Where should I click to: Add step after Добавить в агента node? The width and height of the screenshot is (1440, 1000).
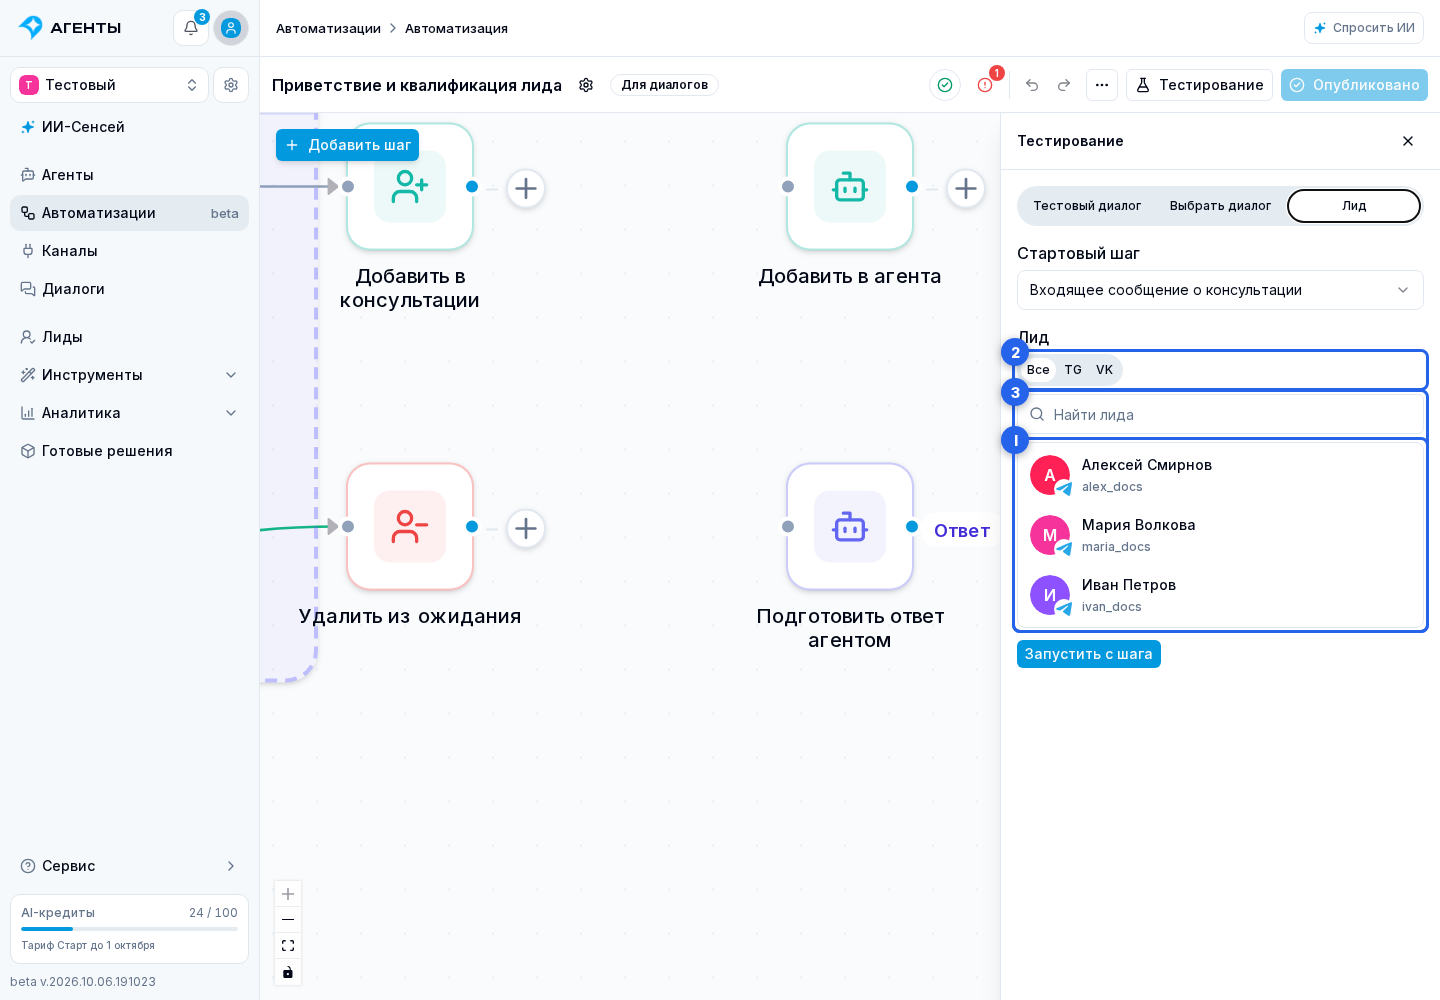[966, 188]
